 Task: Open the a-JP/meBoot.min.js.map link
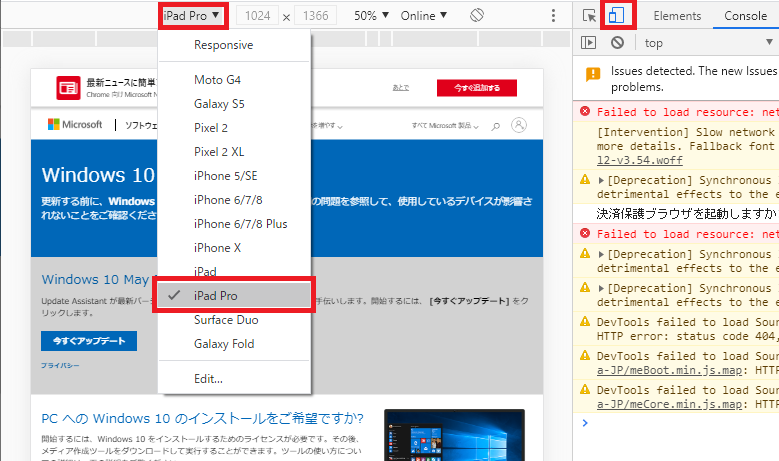click(x=669, y=370)
